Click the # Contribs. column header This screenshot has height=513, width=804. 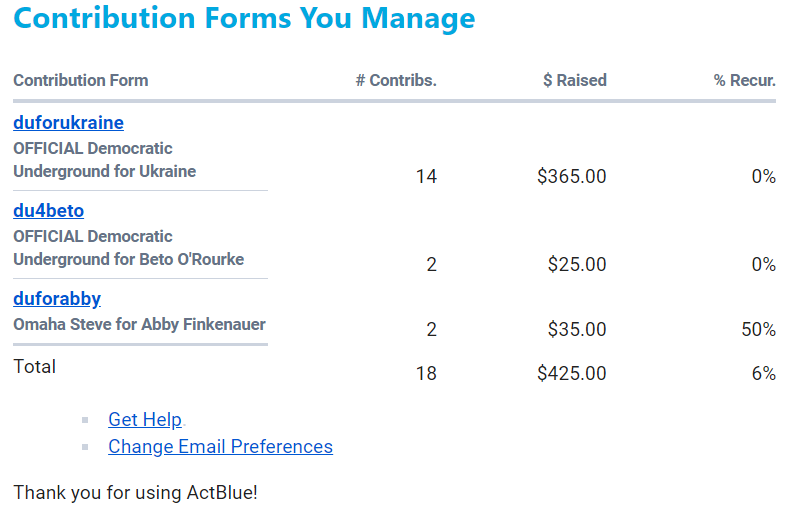click(x=396, y=81)
